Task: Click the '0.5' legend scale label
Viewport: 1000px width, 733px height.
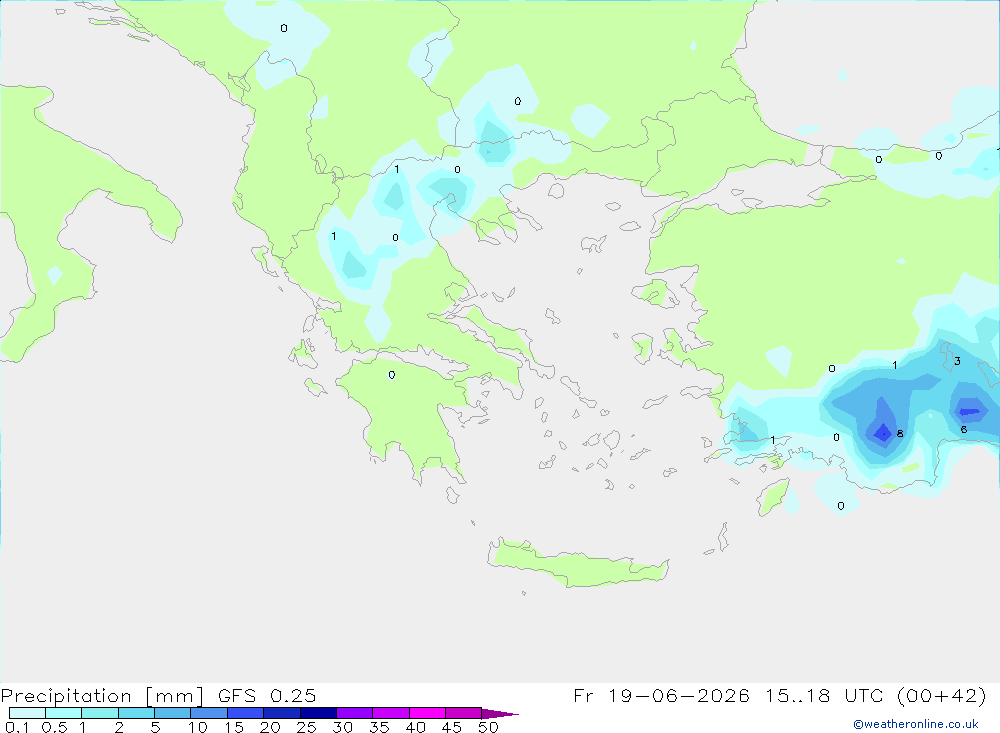Action: 54,727
